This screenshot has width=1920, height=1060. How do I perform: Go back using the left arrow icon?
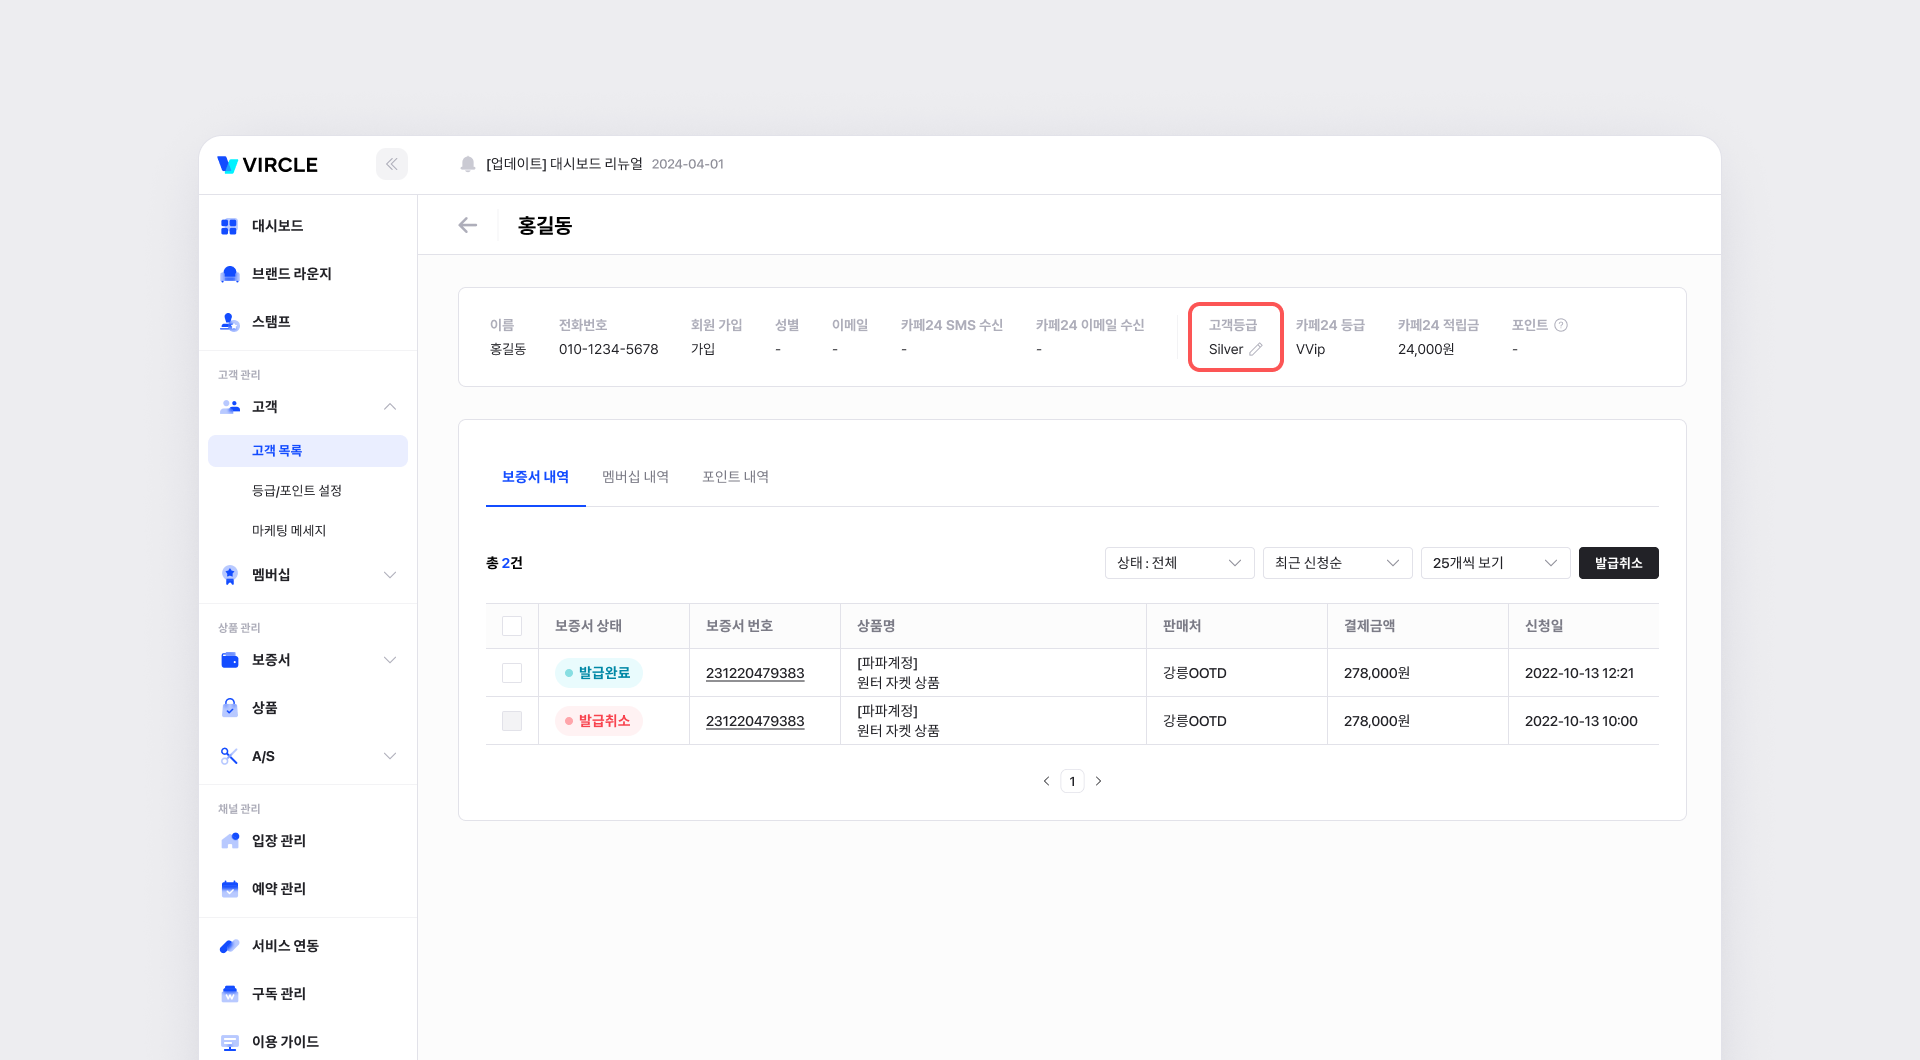coord(467,225)
